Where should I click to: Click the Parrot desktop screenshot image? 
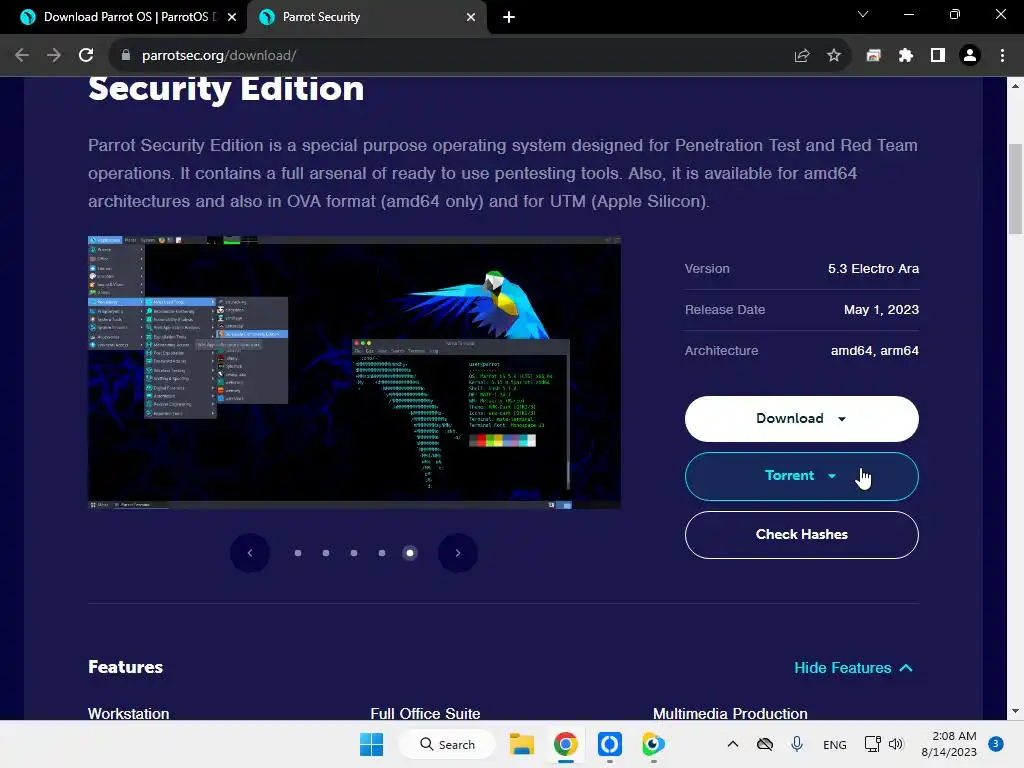(355, 372)
